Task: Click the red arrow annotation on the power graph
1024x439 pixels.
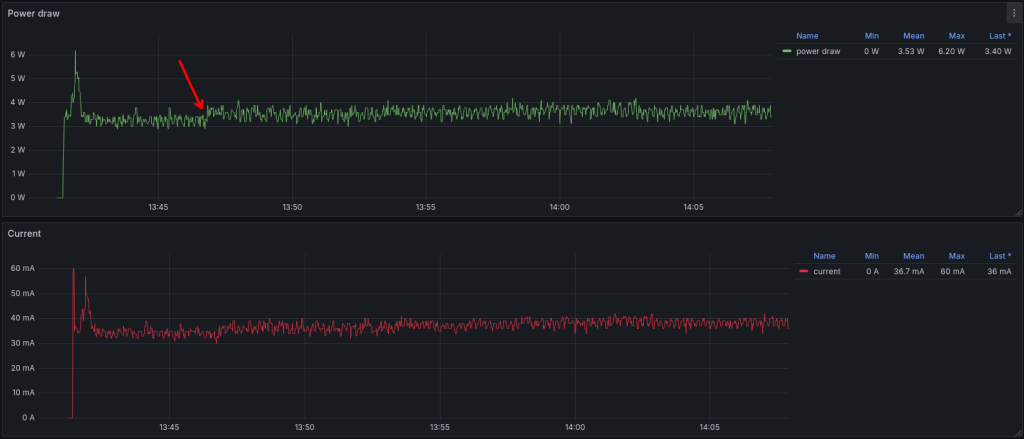Action: coord(191,84)
